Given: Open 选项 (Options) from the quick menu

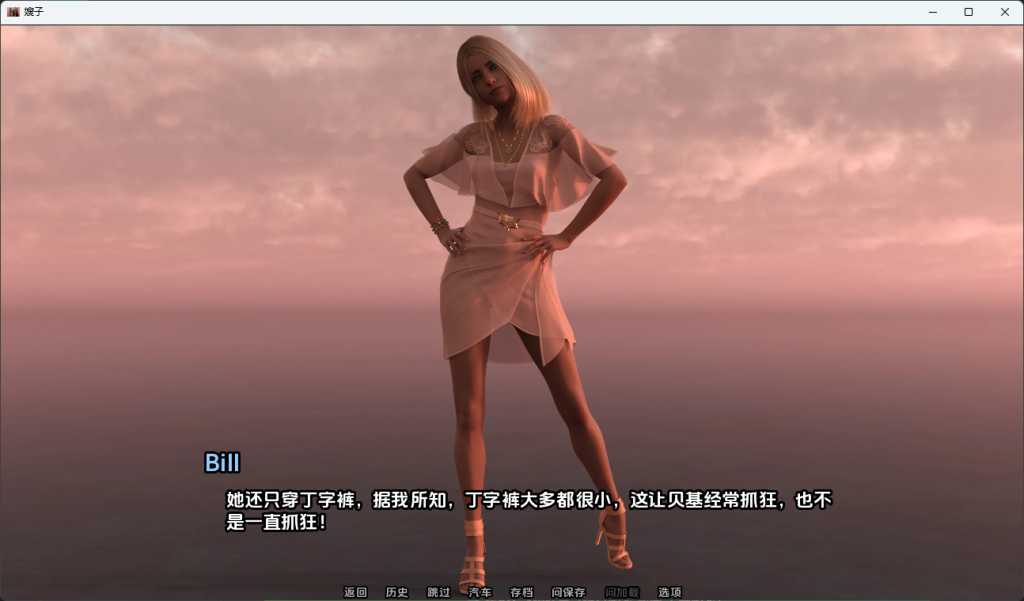Looking at the screenshot, I should point(669,592).
